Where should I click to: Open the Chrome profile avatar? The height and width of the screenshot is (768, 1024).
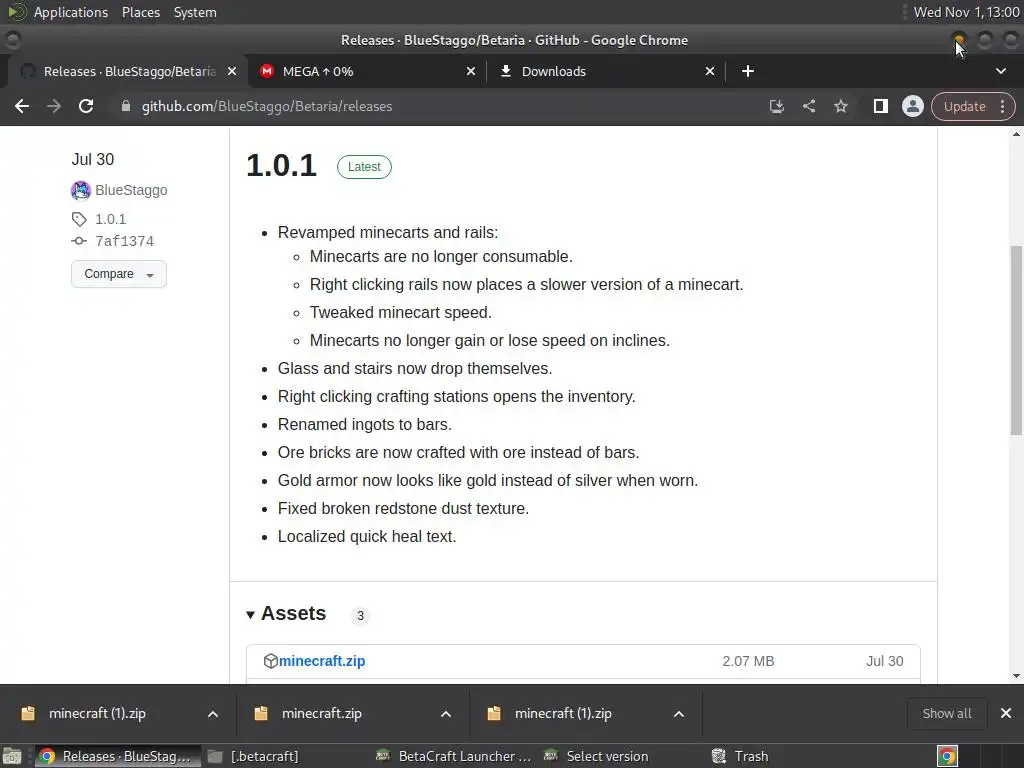click(912, 106)
